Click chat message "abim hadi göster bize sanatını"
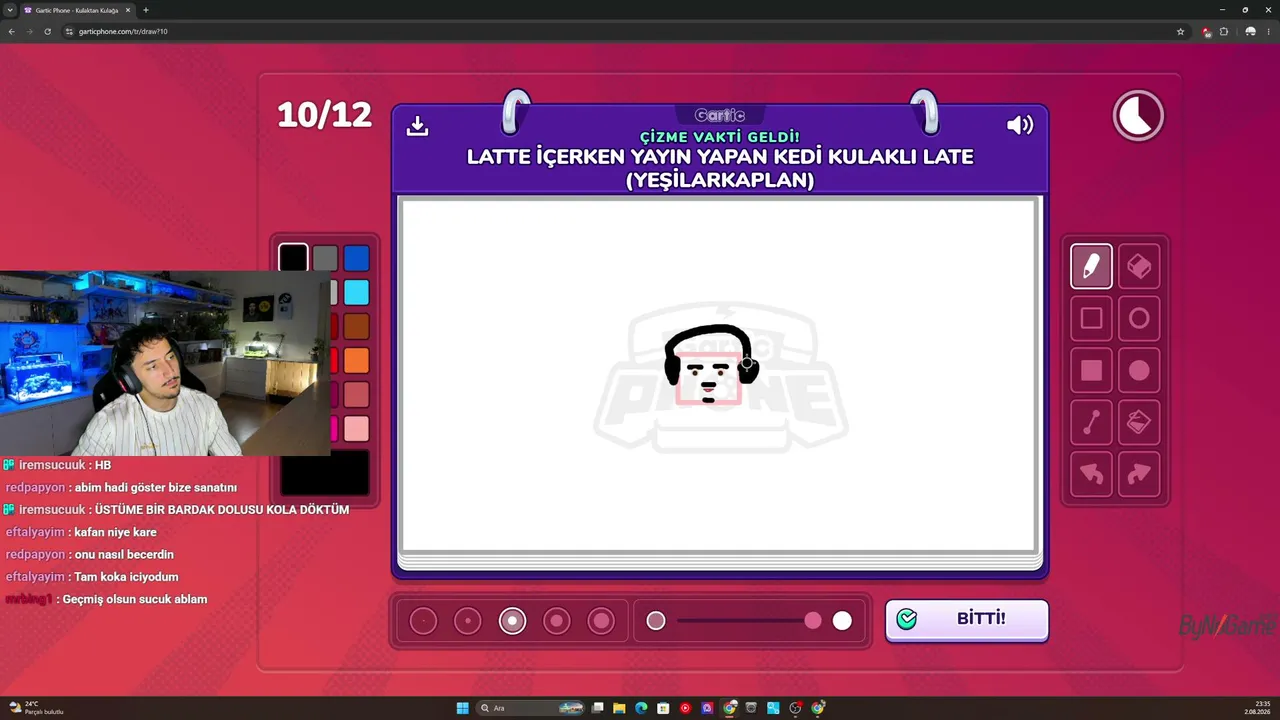The image size is (1280, 720). (155, 488)
